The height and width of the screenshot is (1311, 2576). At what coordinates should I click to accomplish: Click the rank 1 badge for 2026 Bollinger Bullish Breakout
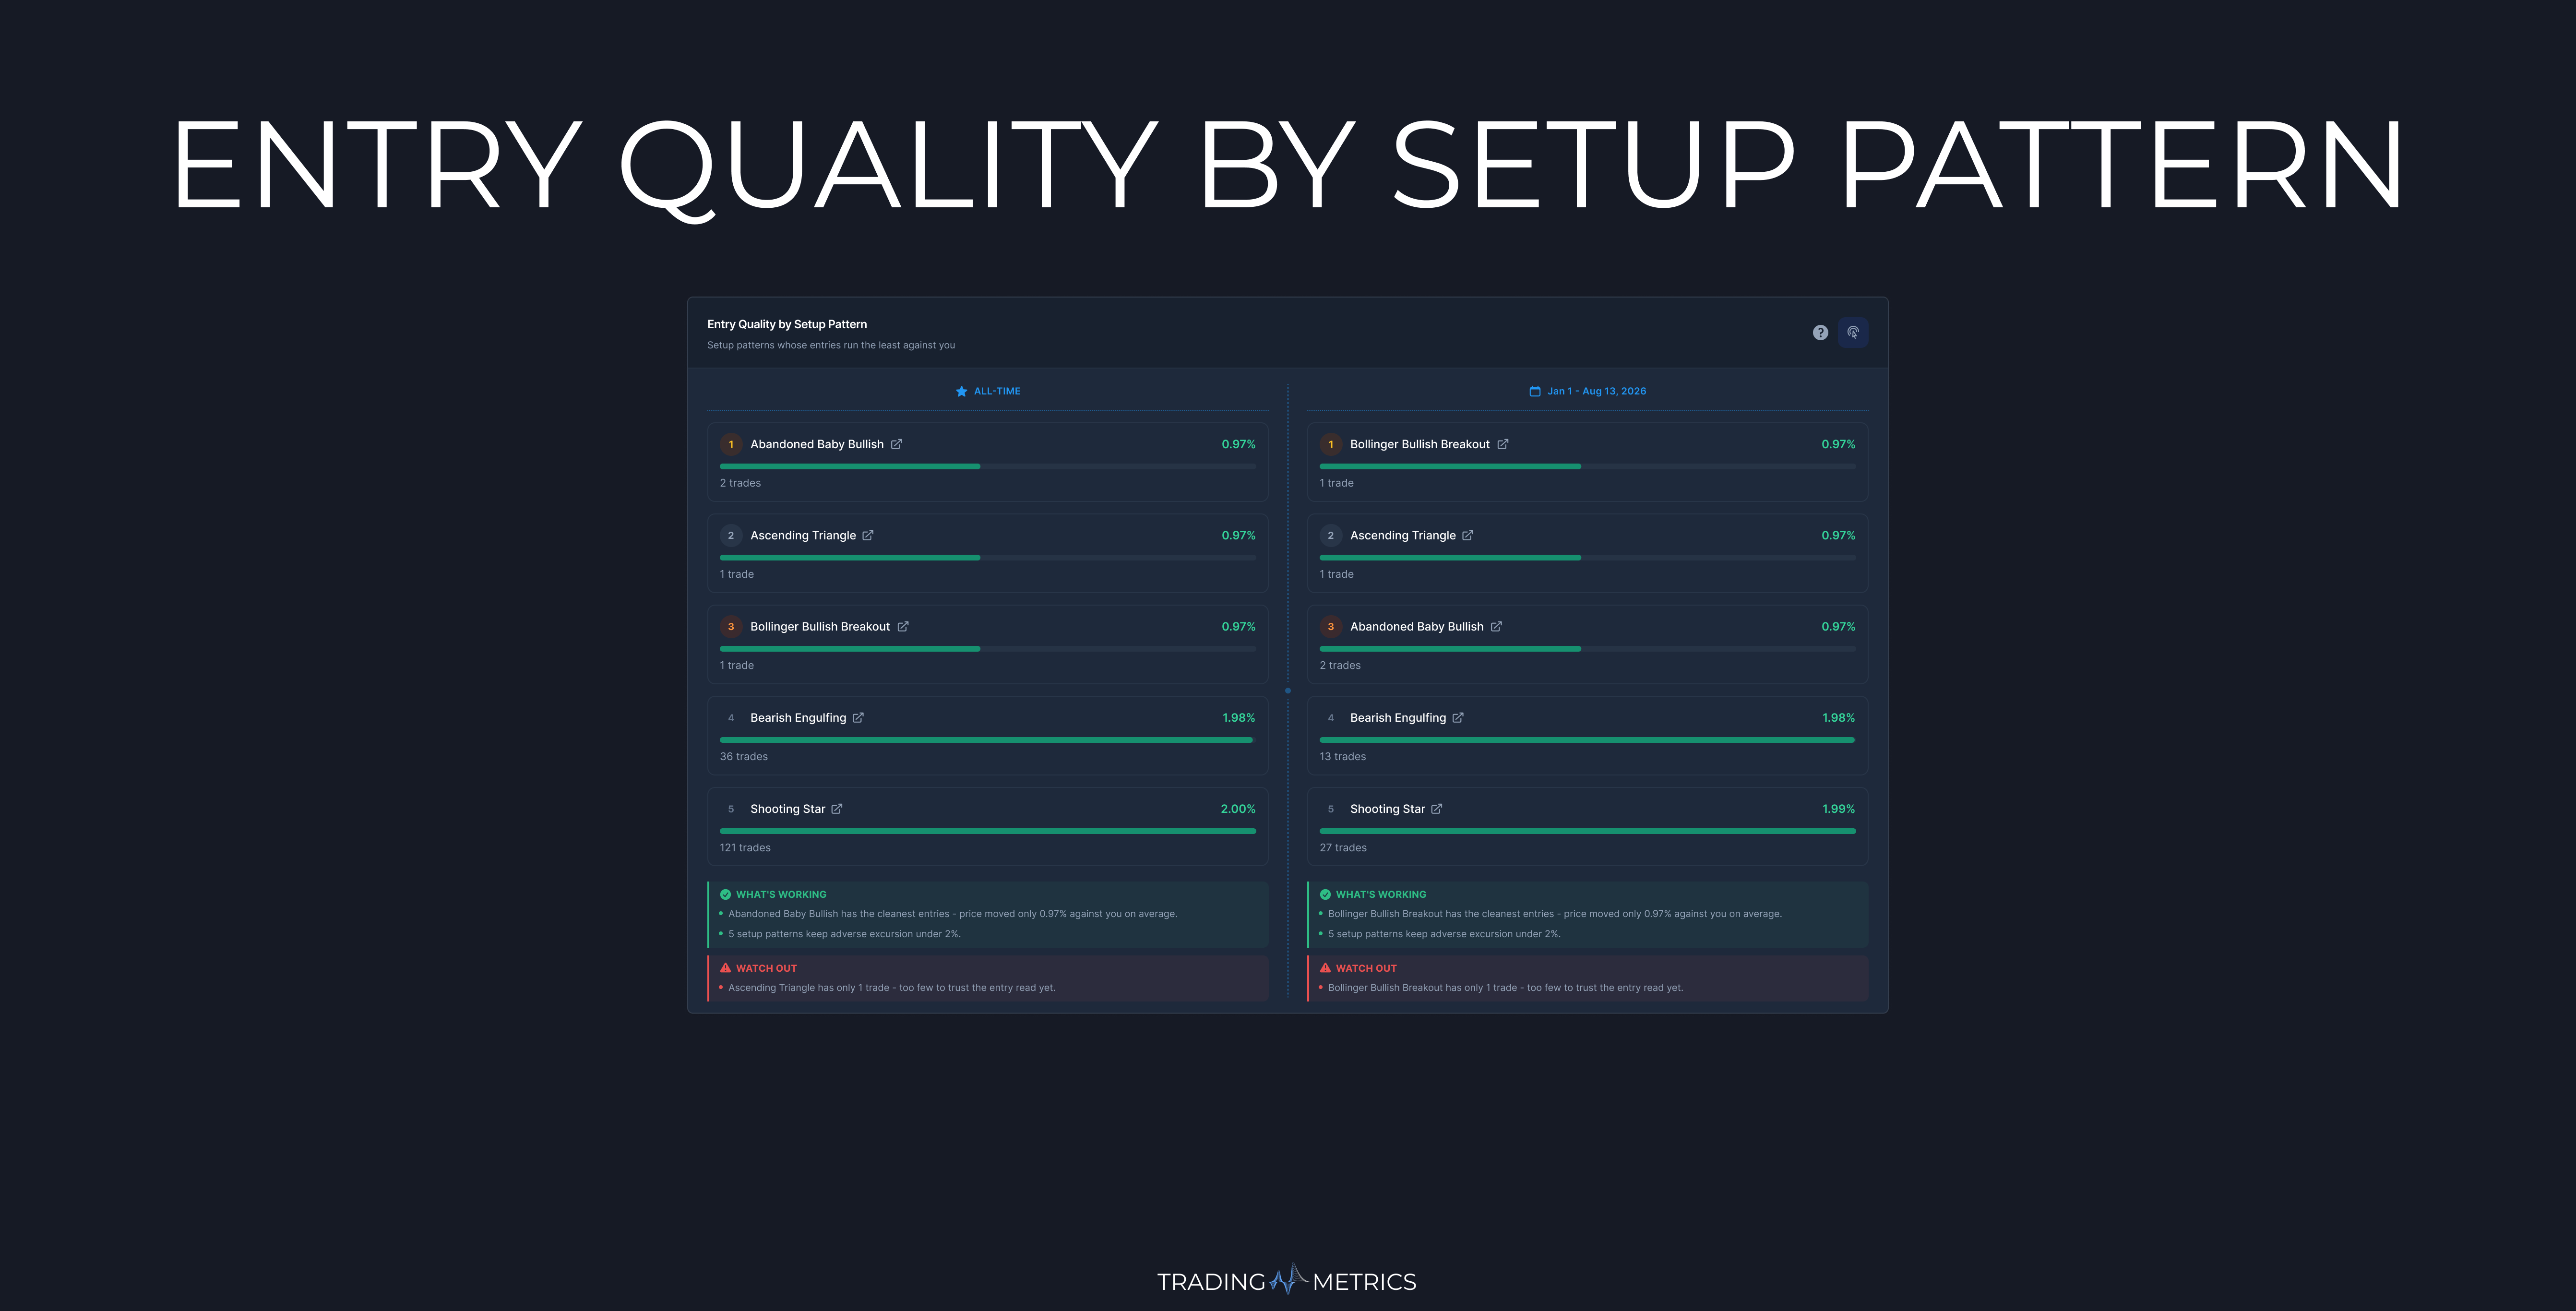click(1331, 444)
